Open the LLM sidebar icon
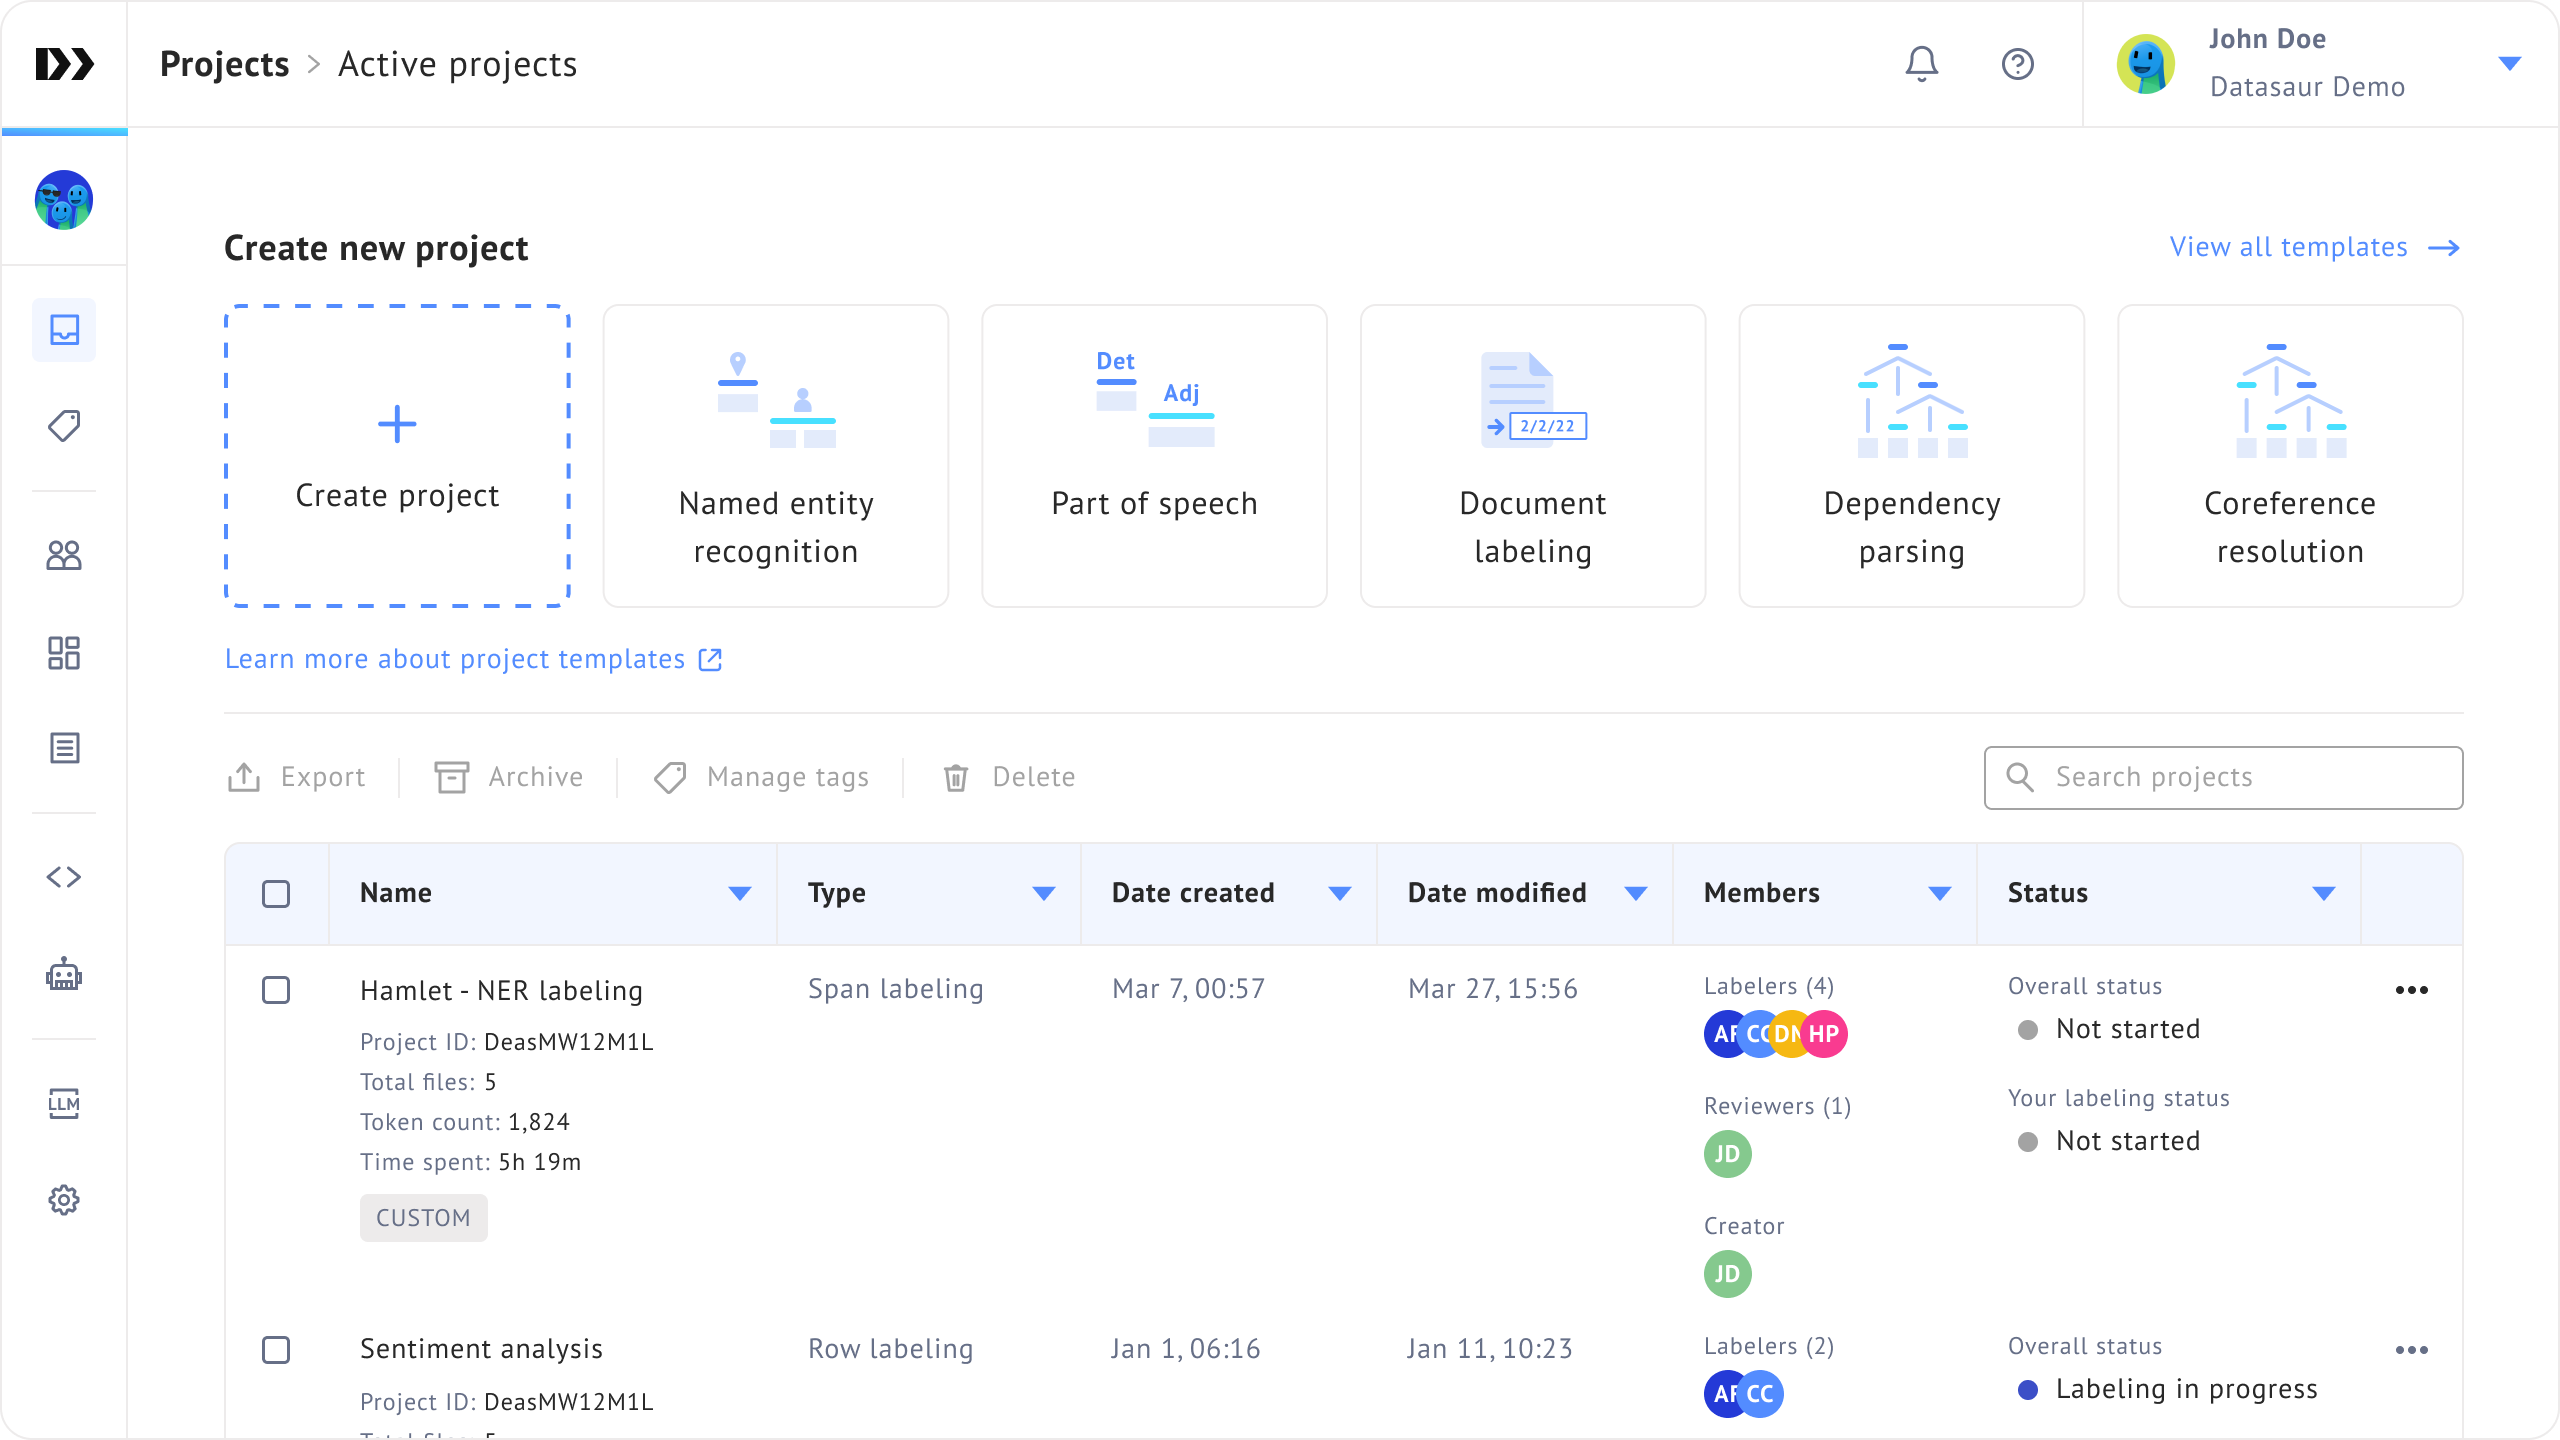Image resolution: width=2560 pixels, height=1440 pixels. [x=64, y=1103]
